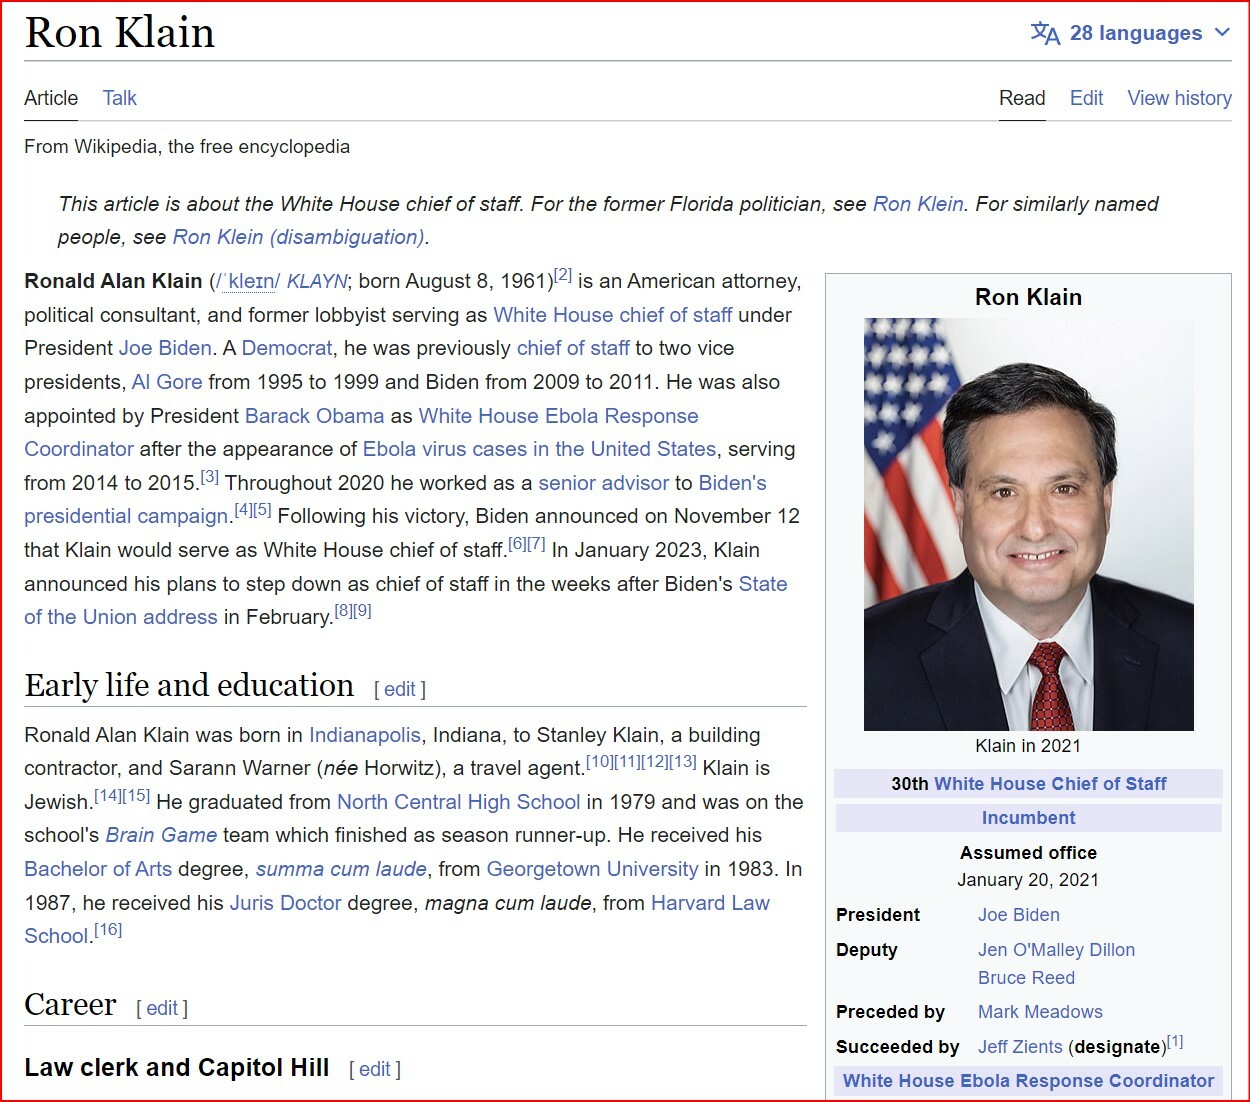Follow the Ron Klein hatnote link

918,204
